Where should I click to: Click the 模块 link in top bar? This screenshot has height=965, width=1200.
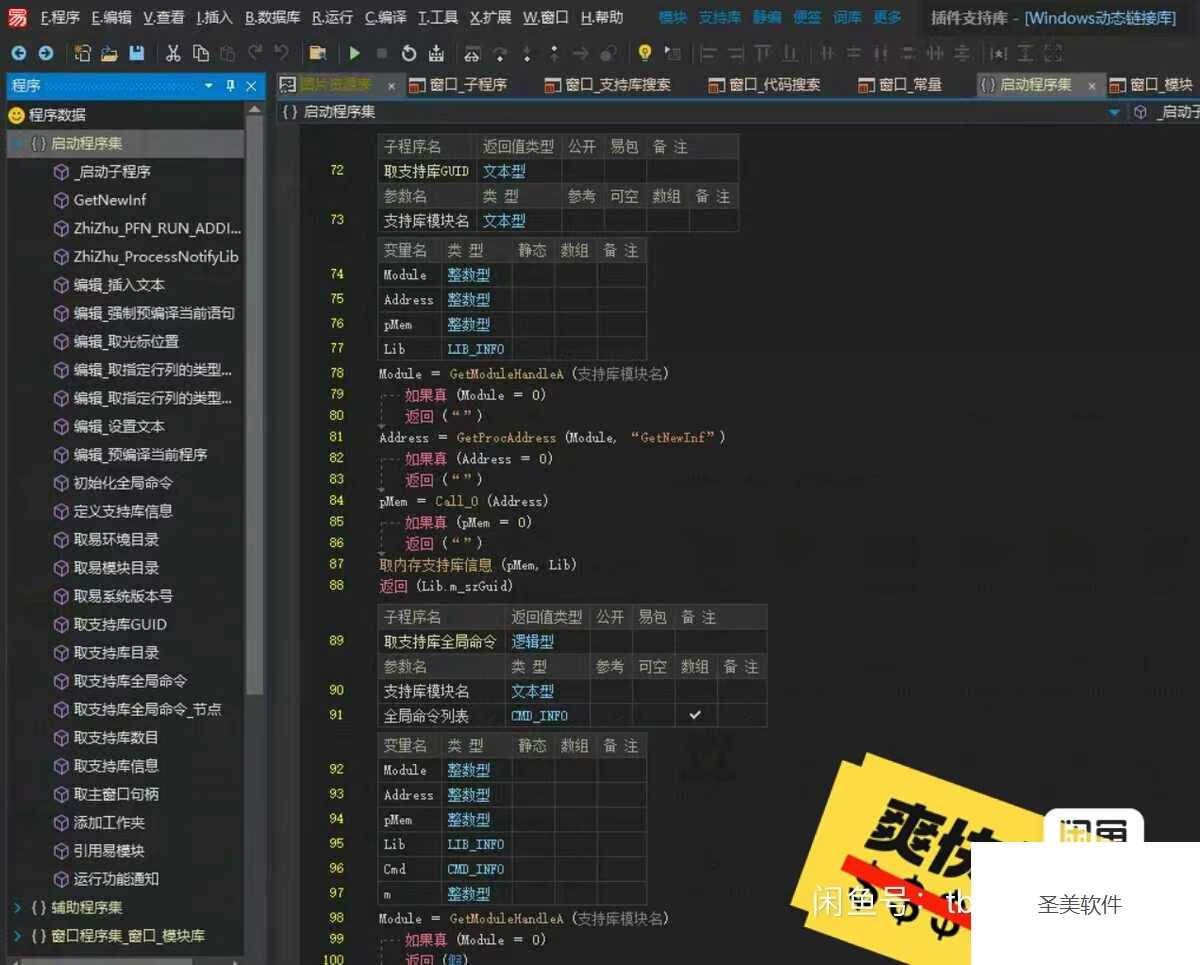pos(673,17)
